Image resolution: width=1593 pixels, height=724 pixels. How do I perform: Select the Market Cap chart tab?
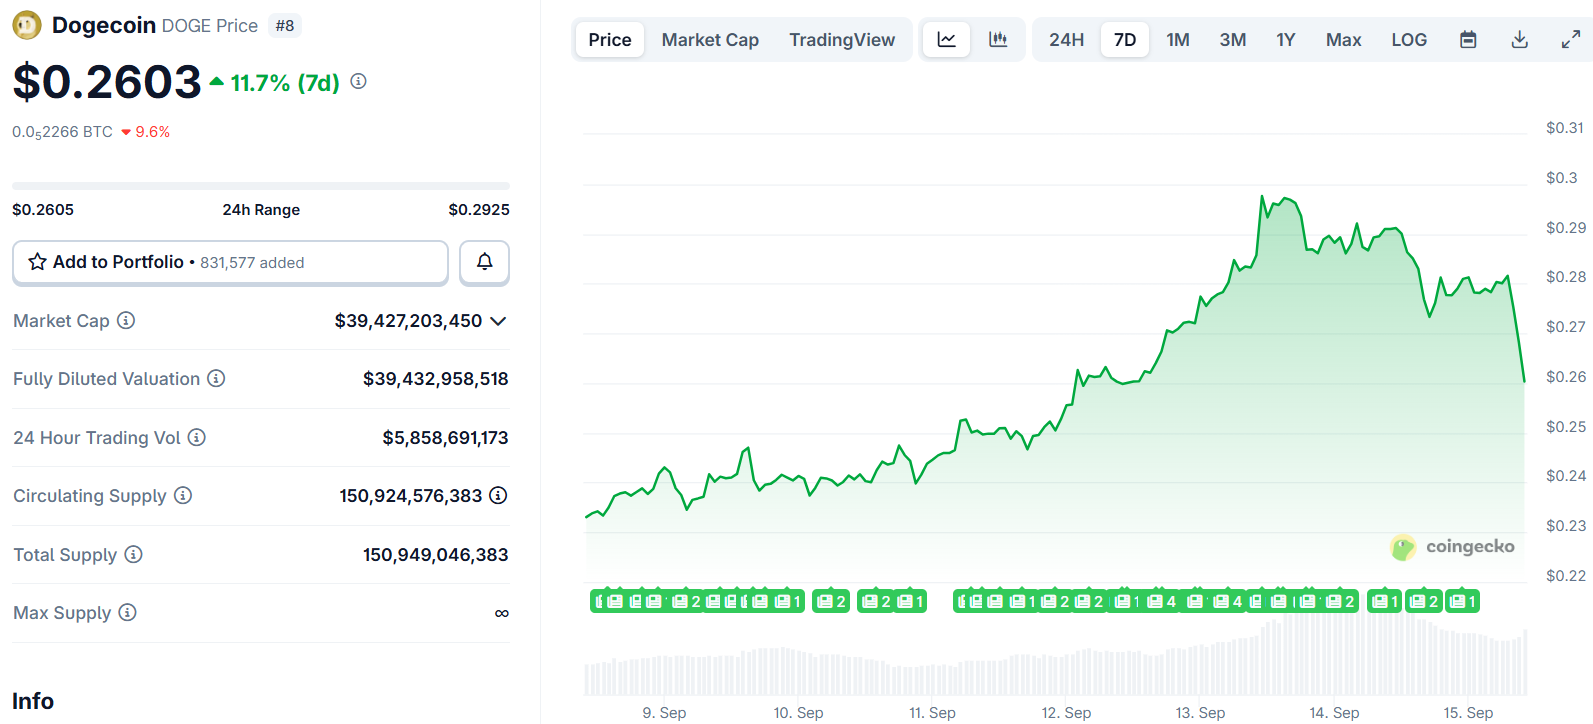point(710,40)
